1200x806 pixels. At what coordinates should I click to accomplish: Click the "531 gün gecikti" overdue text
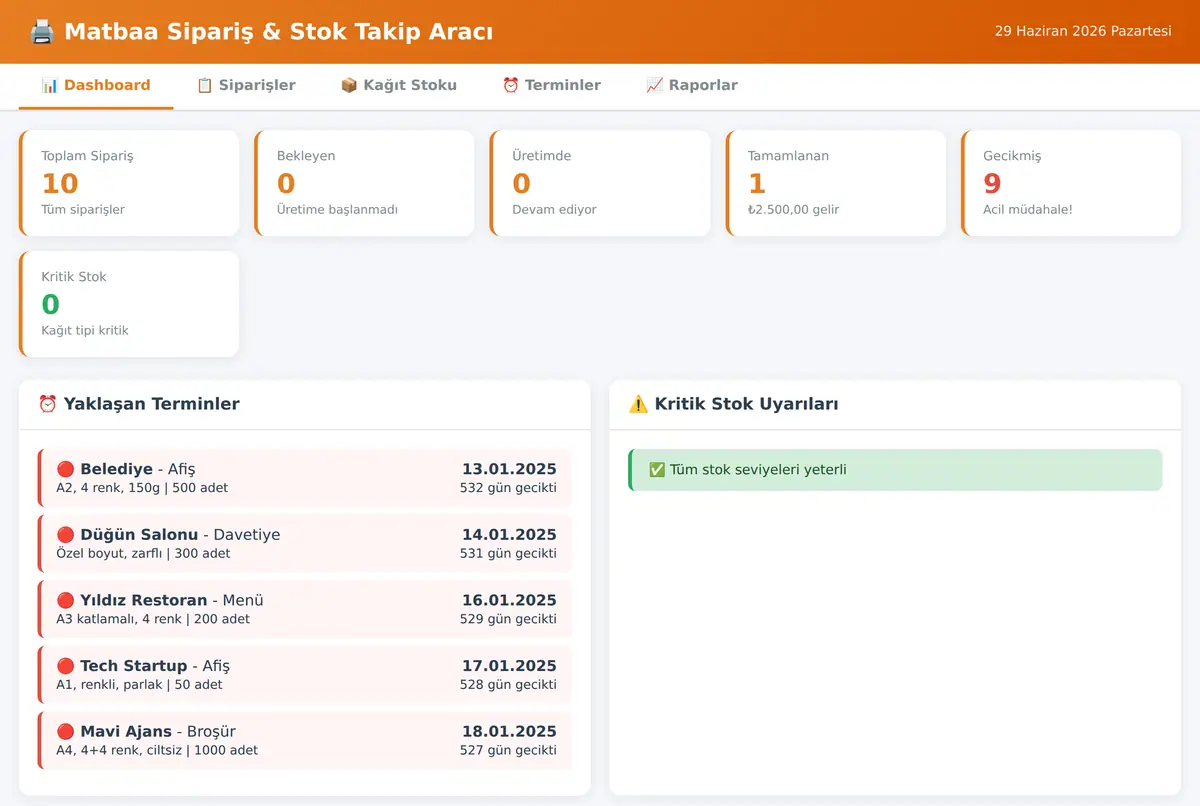tap(508, 554)
